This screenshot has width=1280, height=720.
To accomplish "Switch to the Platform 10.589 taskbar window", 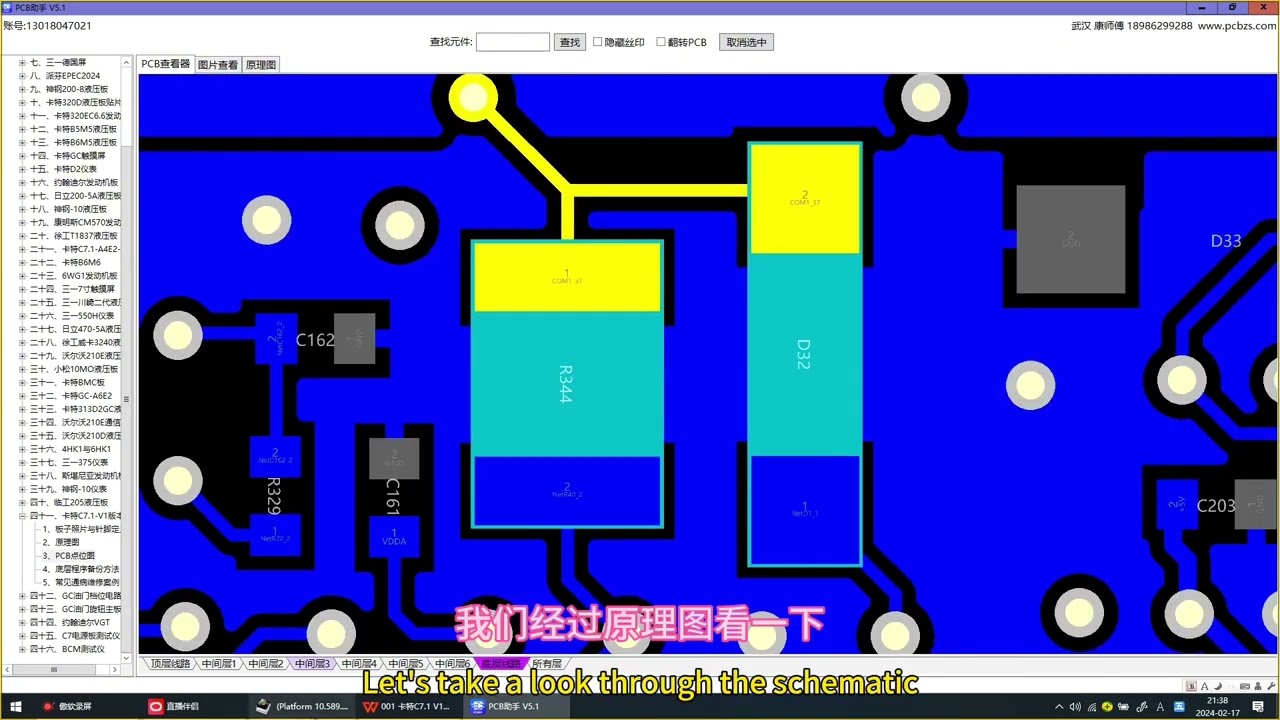I will tap(303, 706).
